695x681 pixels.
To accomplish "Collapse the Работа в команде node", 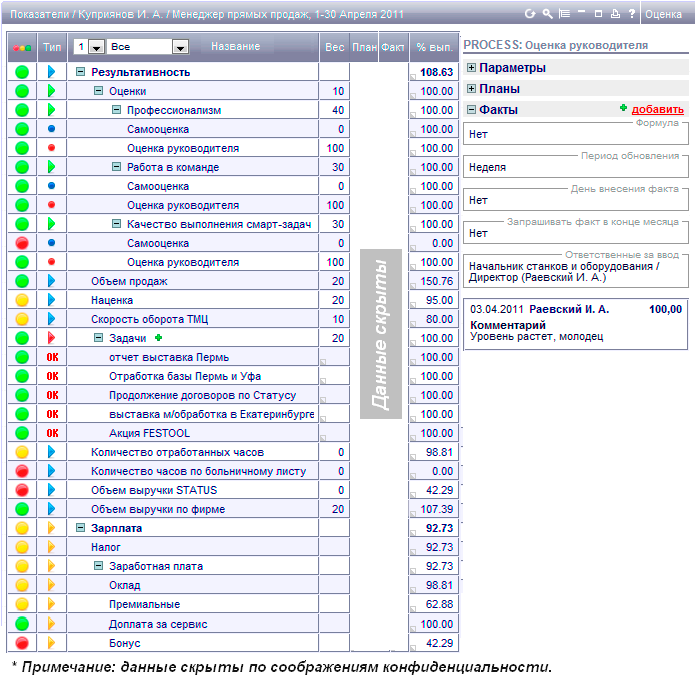I will click(116, 167).
